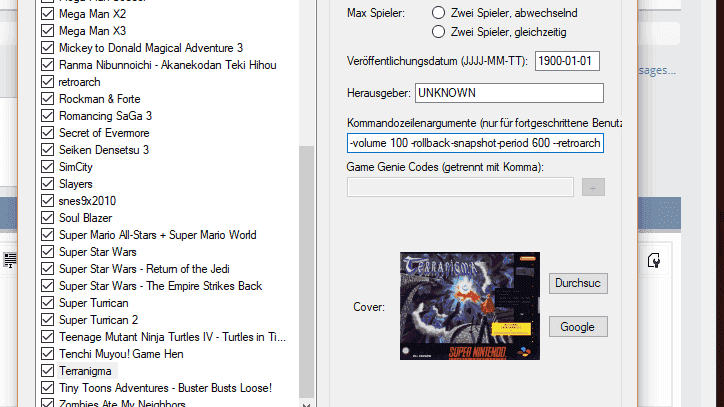Screen dimensions: 724x407
Task: Click the document icon in background window right side
Action: pyautogui.click(x=653, y=261)
